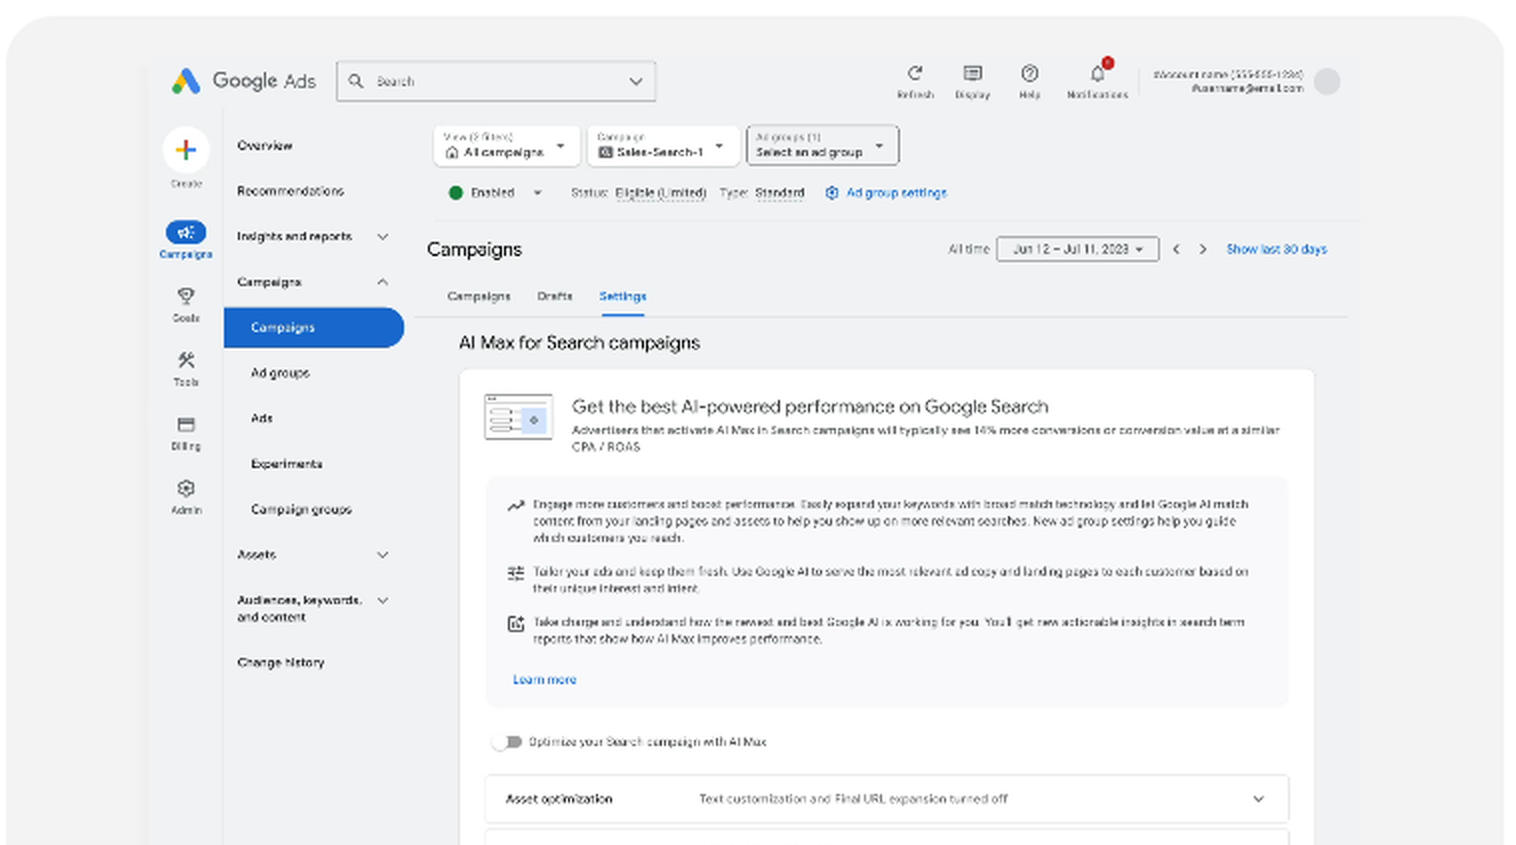Select the Settings tab
This screenshot has height=845, width=1516.
[622, 296]
